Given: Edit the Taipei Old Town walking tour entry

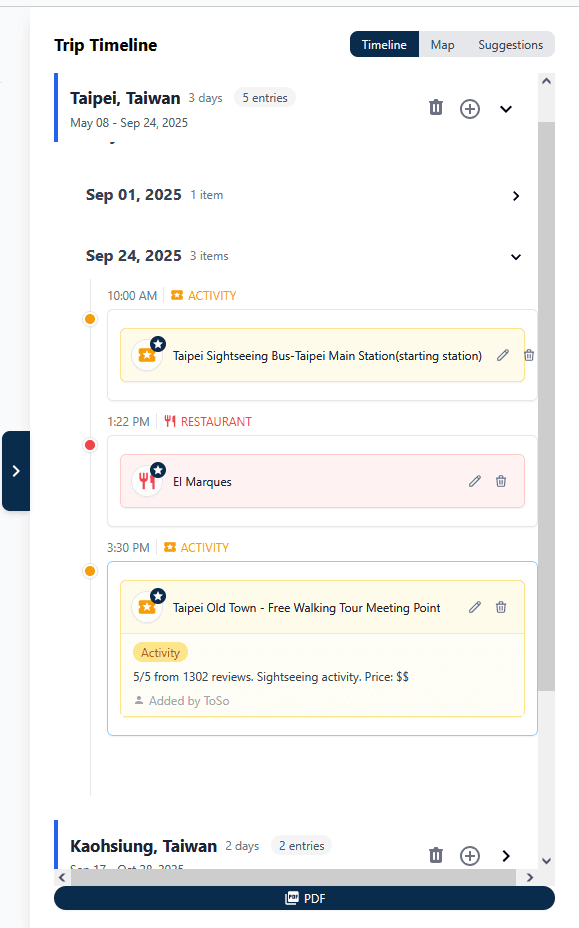Looking at the screenshot, I should (475, 607).
